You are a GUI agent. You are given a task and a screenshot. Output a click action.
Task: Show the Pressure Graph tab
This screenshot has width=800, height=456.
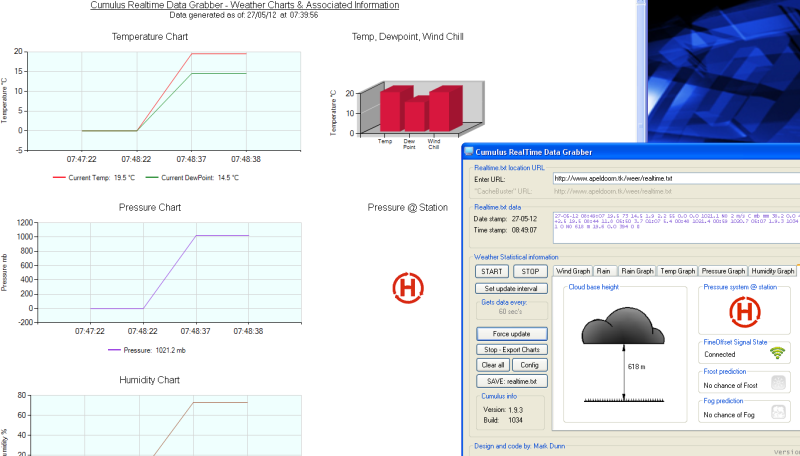(723, 271)
